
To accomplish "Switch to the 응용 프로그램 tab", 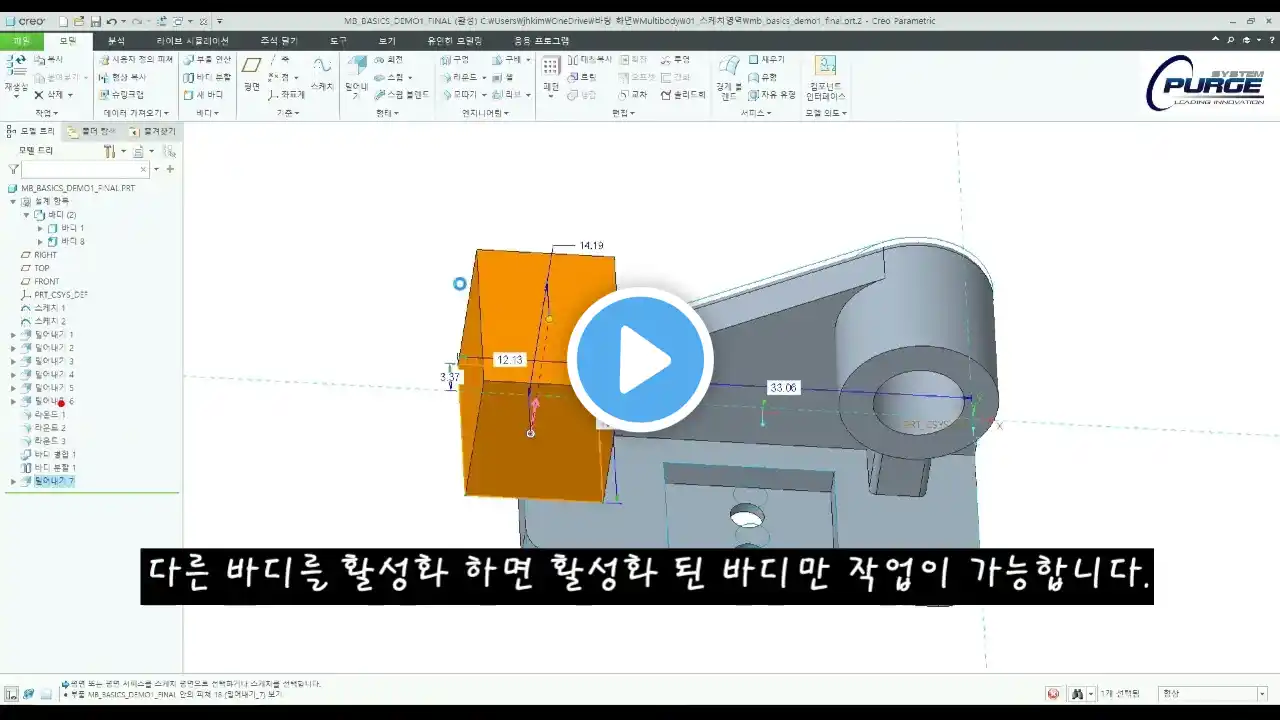I will coord(541,41).
